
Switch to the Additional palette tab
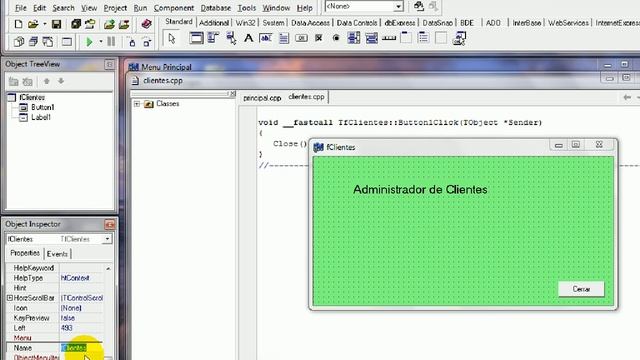click(214, 23)
